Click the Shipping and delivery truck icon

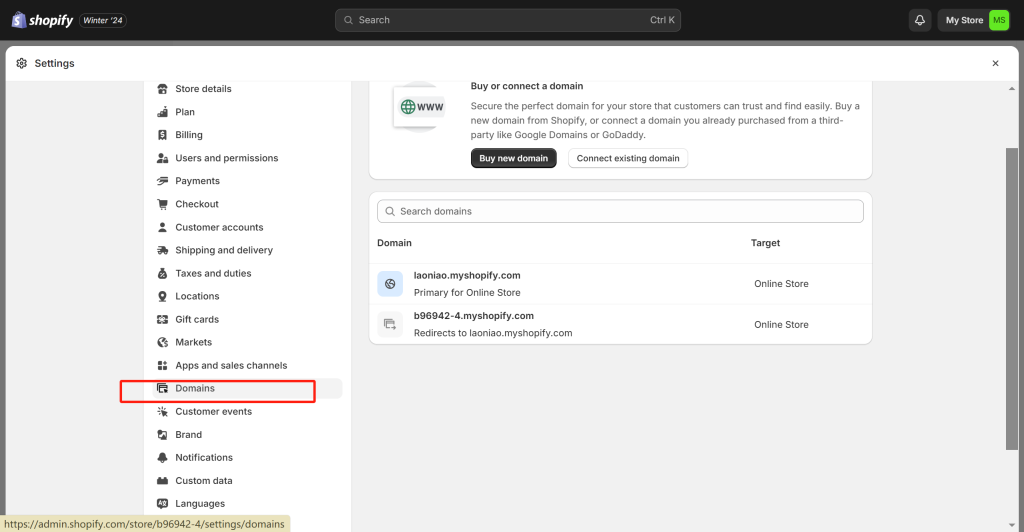click(x=163, y=250)
